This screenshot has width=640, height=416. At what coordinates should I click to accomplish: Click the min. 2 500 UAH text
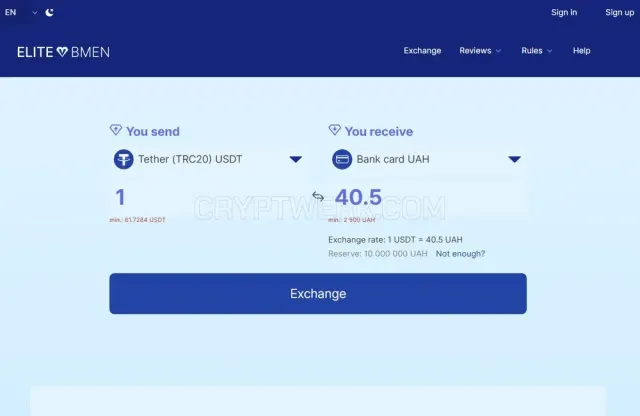[351, 220]
